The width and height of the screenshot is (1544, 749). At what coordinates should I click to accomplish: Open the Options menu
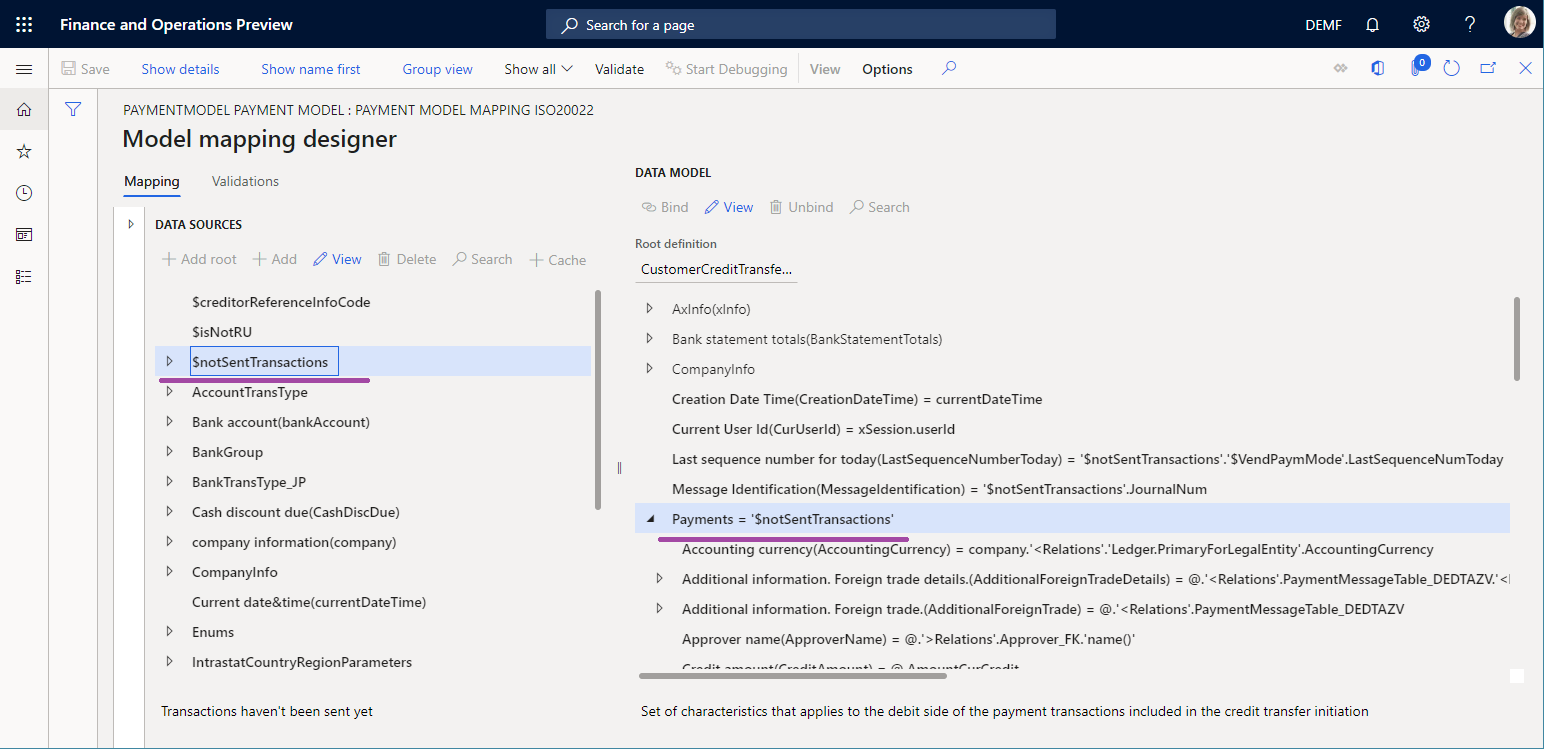886,68
